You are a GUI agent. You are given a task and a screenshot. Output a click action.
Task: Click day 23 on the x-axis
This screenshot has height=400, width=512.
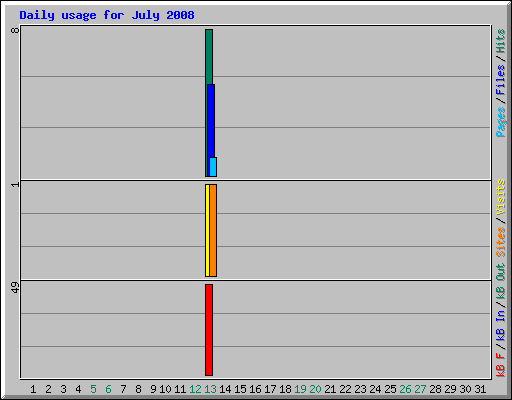(x=360, y=389)
